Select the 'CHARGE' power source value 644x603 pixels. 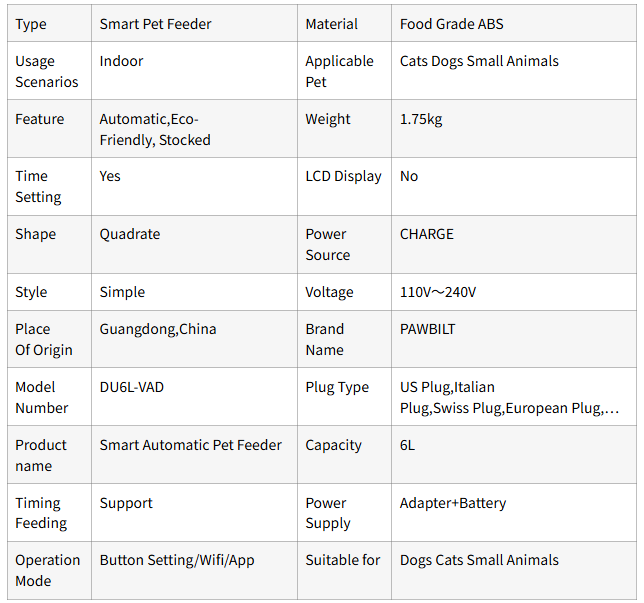(x=427, y=234)
